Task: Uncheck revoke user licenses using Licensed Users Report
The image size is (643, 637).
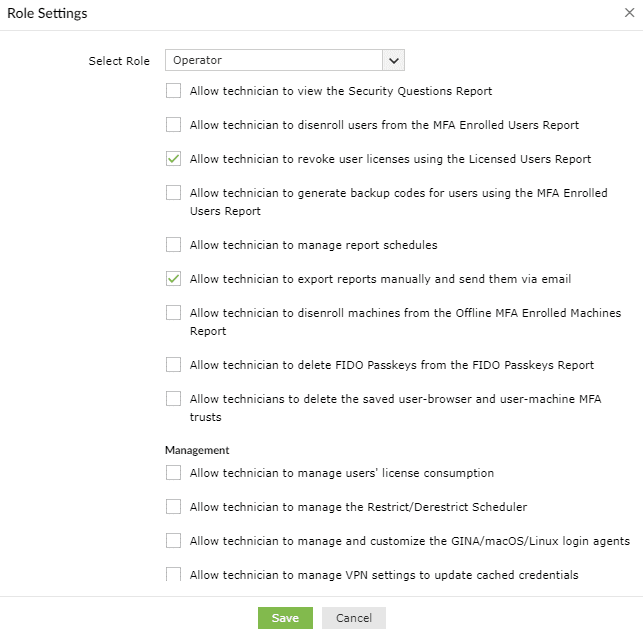Action: point(174,159)
